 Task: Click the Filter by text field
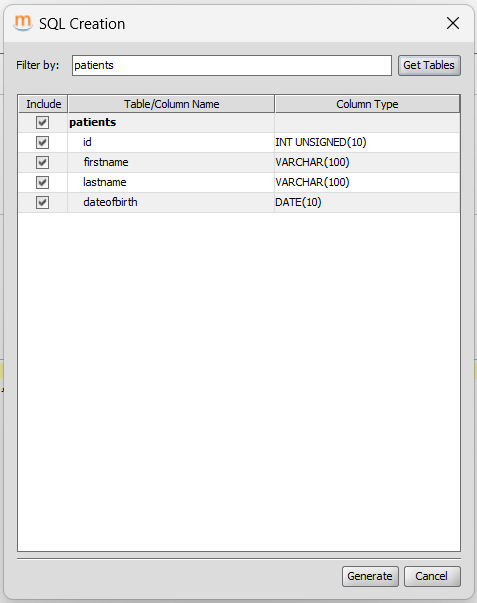pos(232,65)
